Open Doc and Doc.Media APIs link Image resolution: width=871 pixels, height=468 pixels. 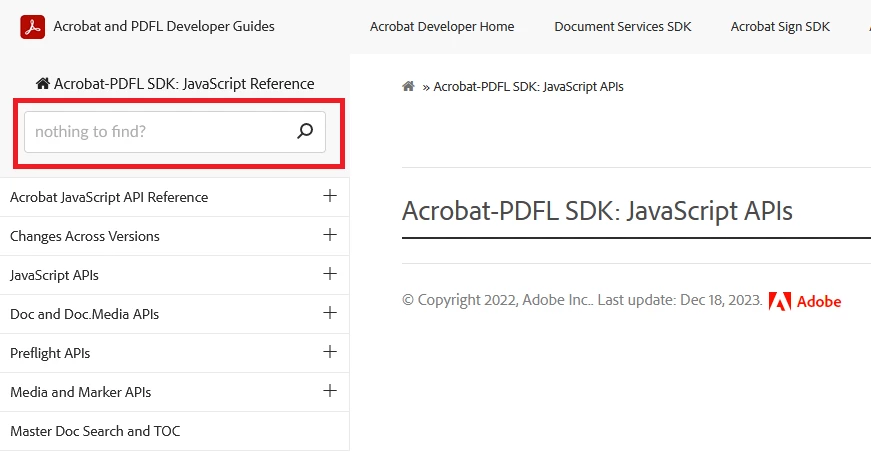(84, 314)
